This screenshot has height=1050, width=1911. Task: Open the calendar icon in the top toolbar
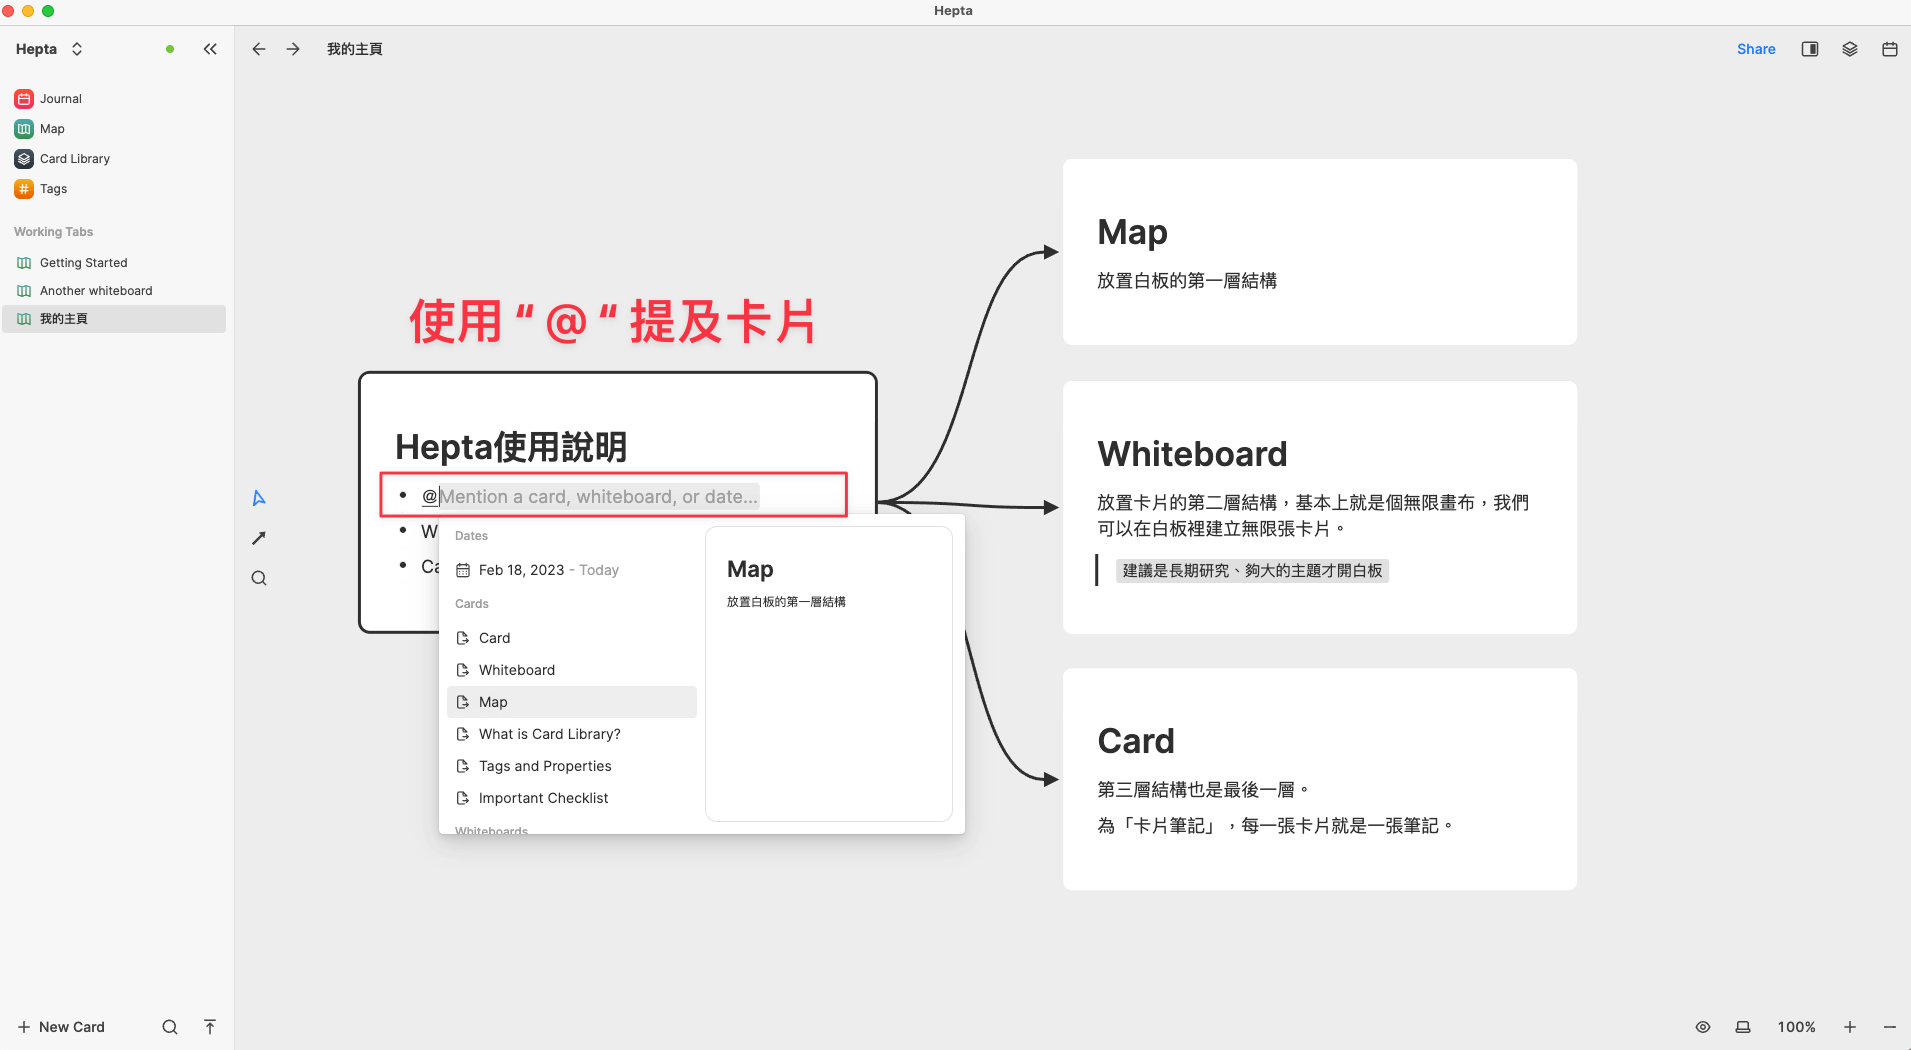(x=1889, y=48)
